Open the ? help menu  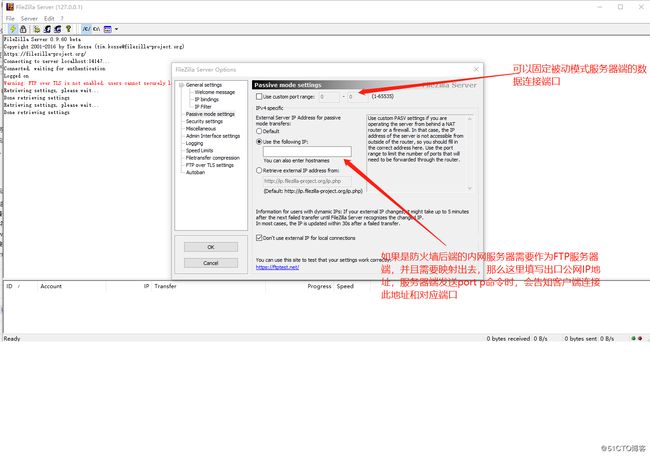coord(62,19)
